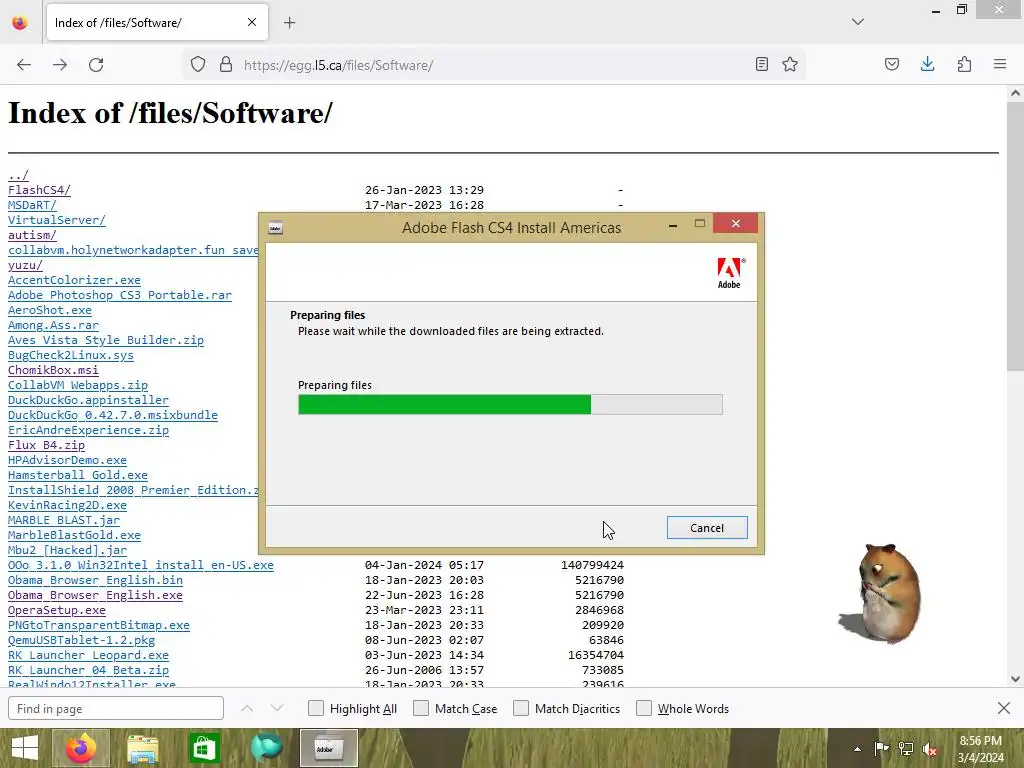Click the scrollbar up arrow
Viewport: 1024px width, 768px height.
pyautogui.click(x=1015, y=93)
